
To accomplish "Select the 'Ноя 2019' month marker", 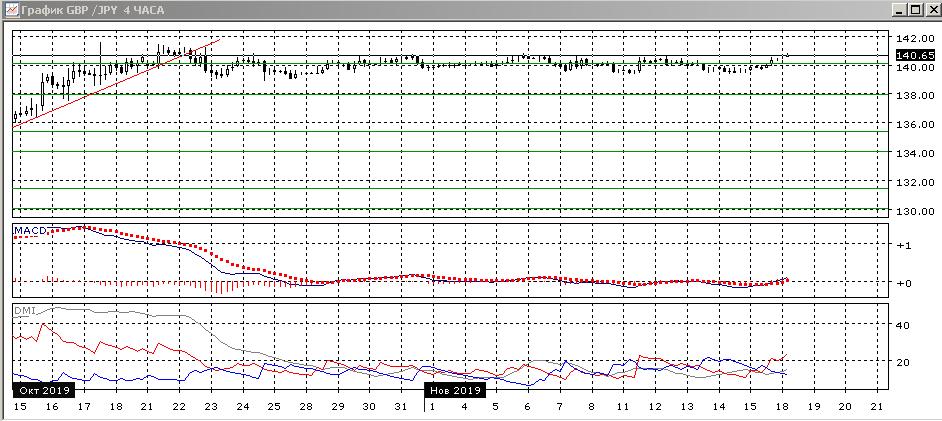I will (455, 390).
